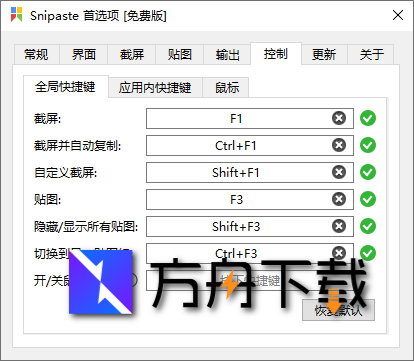Viewport: 414px width, 361px height.
Task: Open the 更新 tab
Action: 324,54
